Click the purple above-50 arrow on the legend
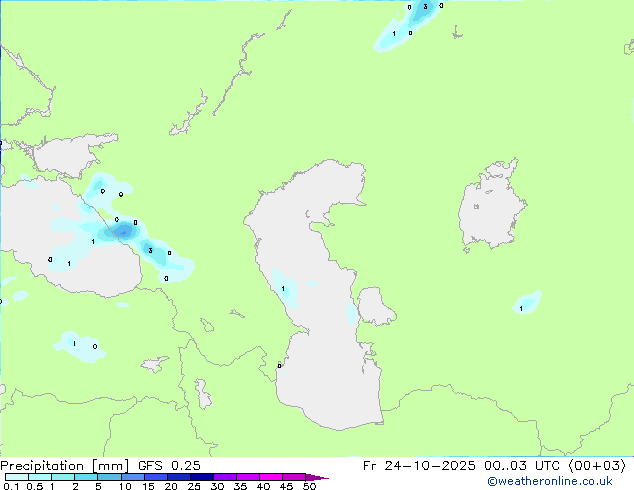Image resolution: width=634 pixels, height=490 pixels. pos(317,477)
